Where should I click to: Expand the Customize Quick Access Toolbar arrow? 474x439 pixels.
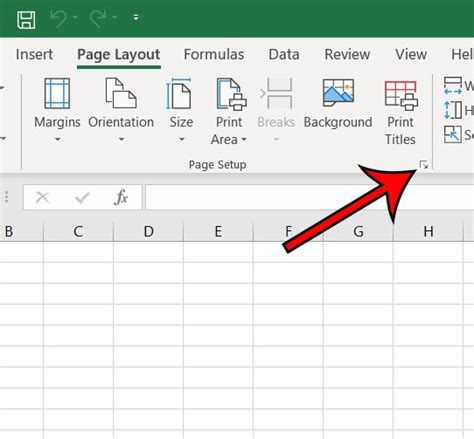pos(136,18)
